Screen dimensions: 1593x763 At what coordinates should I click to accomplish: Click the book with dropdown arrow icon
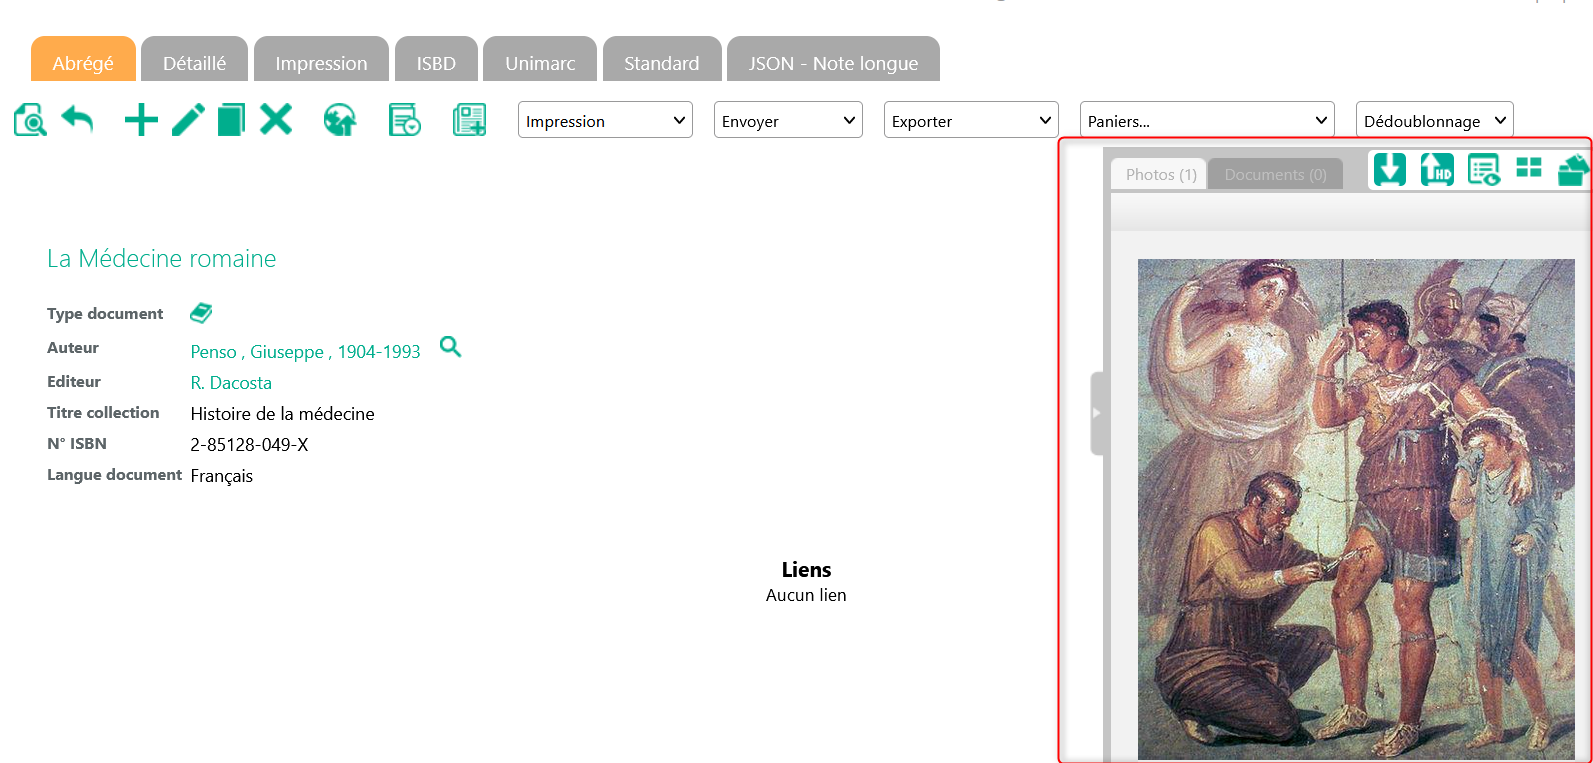(x=405, y=120)
